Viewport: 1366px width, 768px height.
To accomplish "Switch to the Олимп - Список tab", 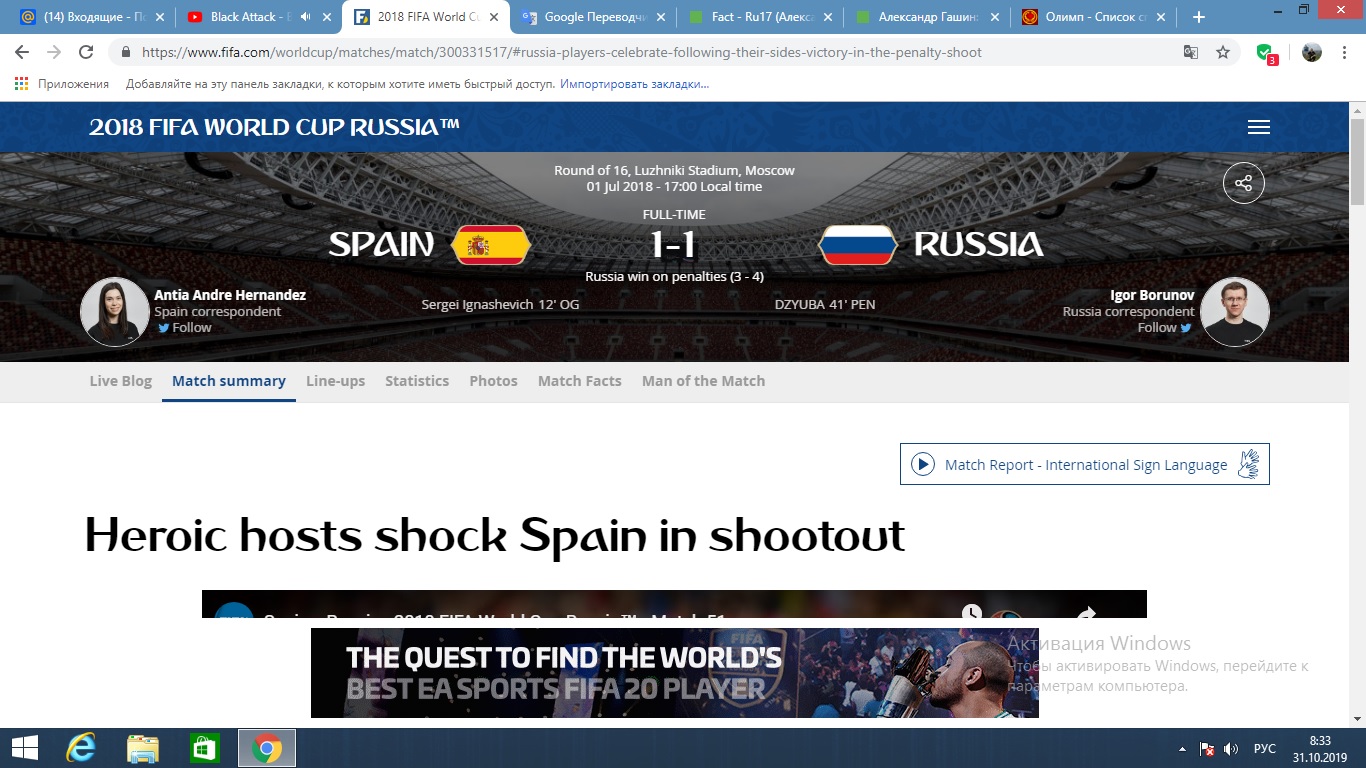I will 1093,17.
